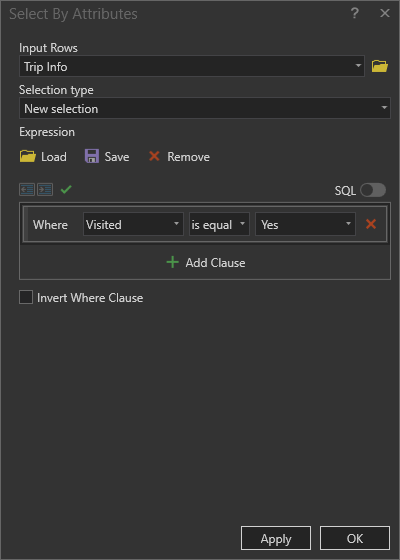Image resolution: width=400 pixels, height=560 pixels.
Task: Open the Visited field dropdown
Action: pos(133,224)
